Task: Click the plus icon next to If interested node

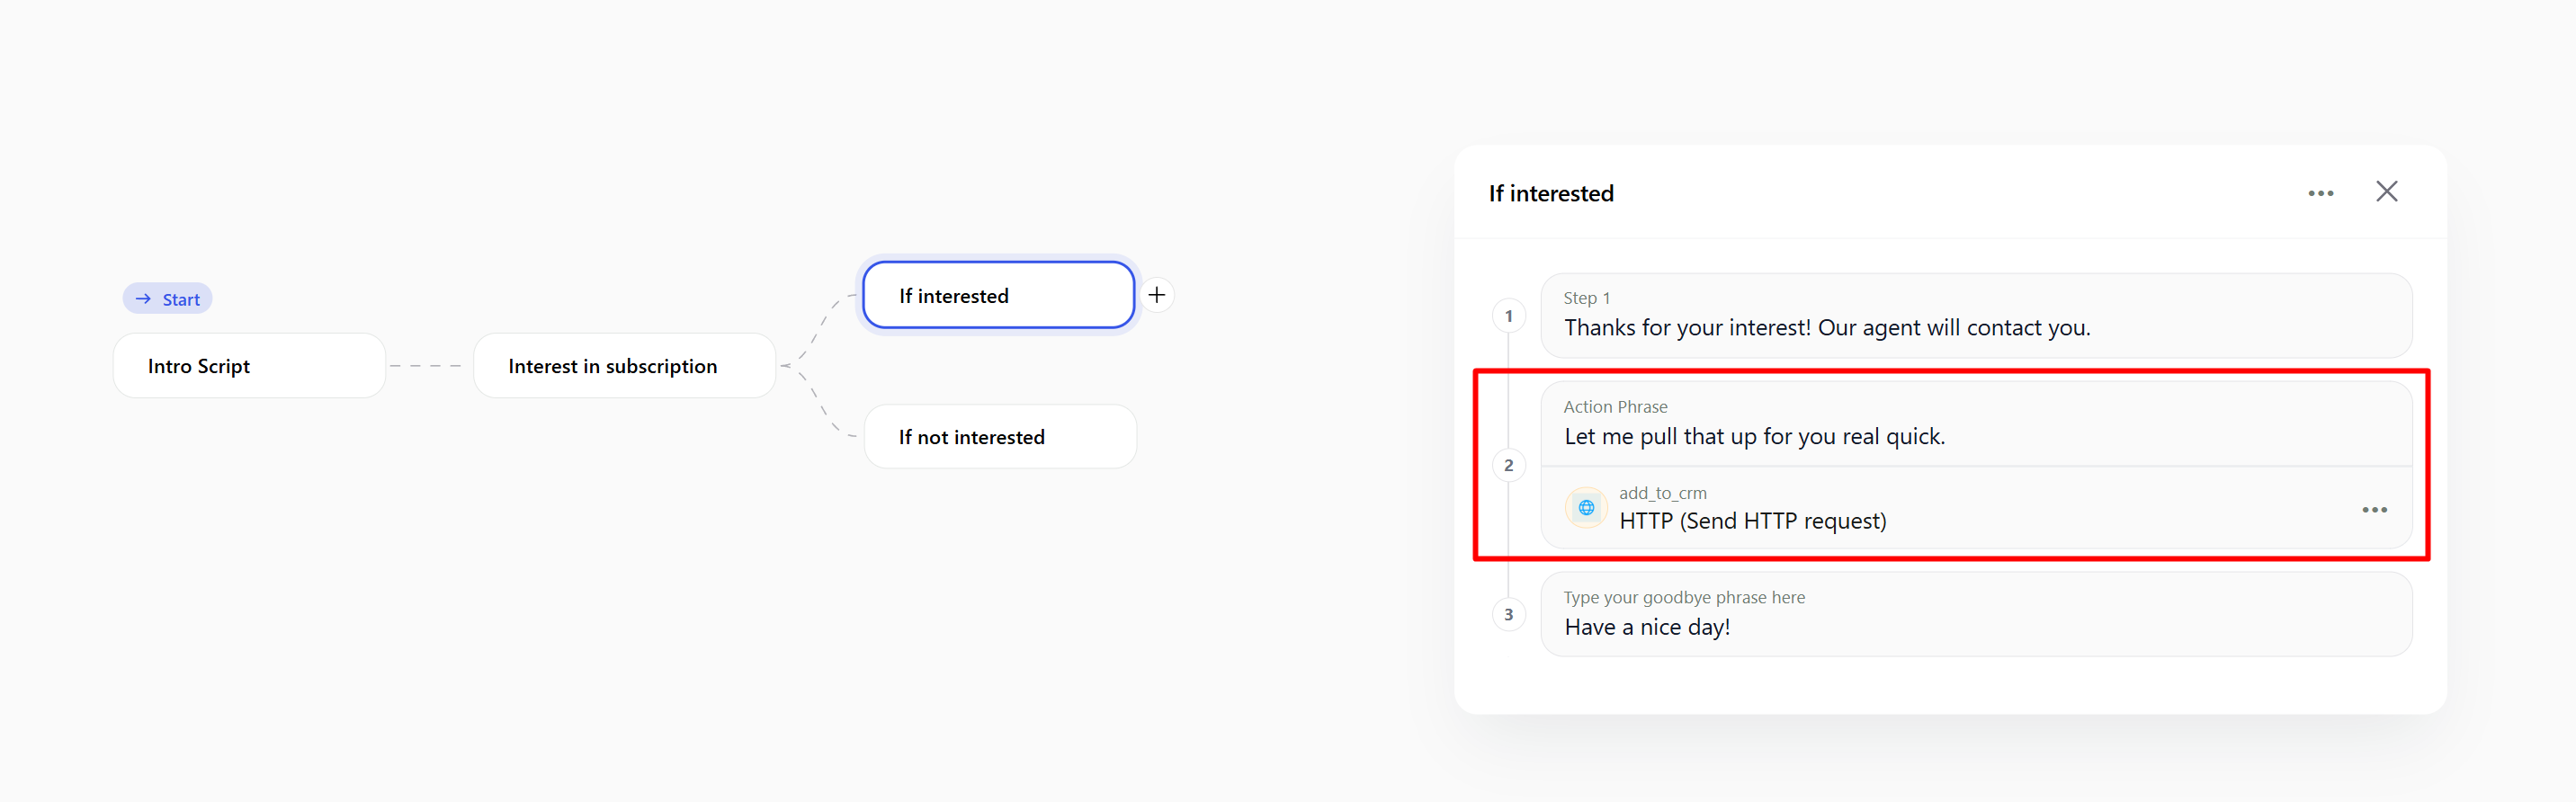Action: point(1157,294)
